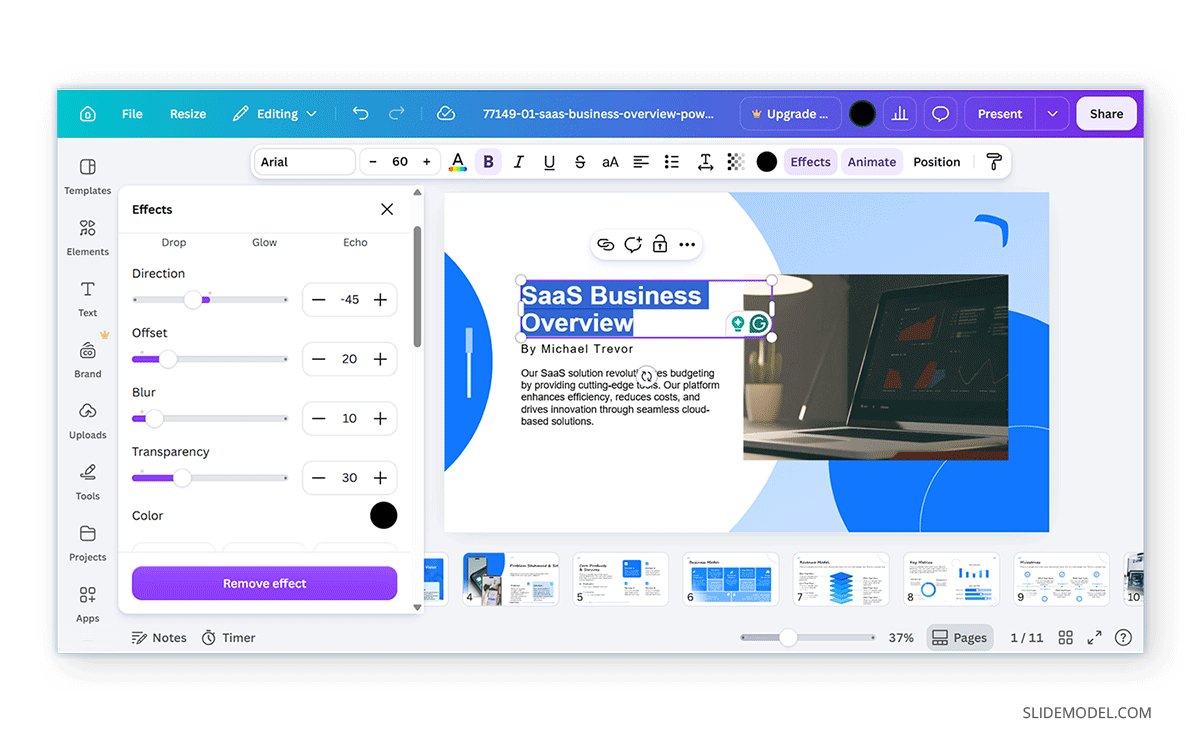Check the cloud save status icon
Viewport: 1200px width, 743px height.
pos(446,114)
